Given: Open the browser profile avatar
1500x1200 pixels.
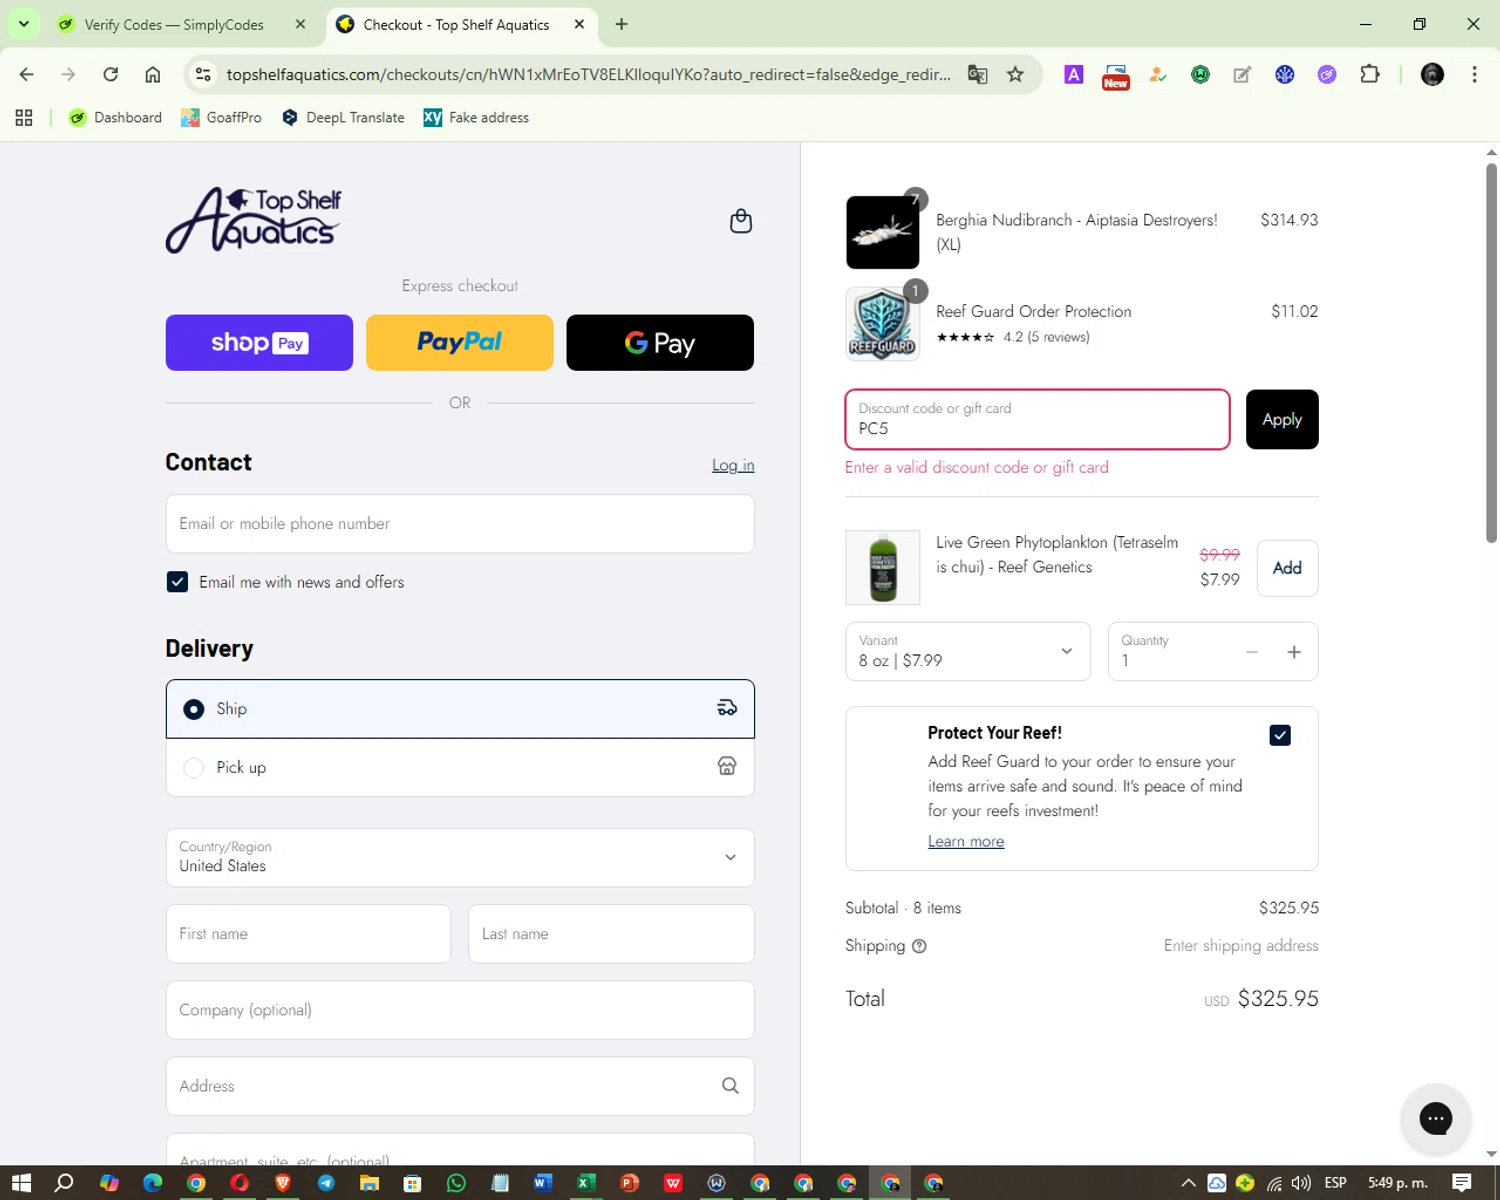Looking at the screenshot, I should (x=1432, y=74).
